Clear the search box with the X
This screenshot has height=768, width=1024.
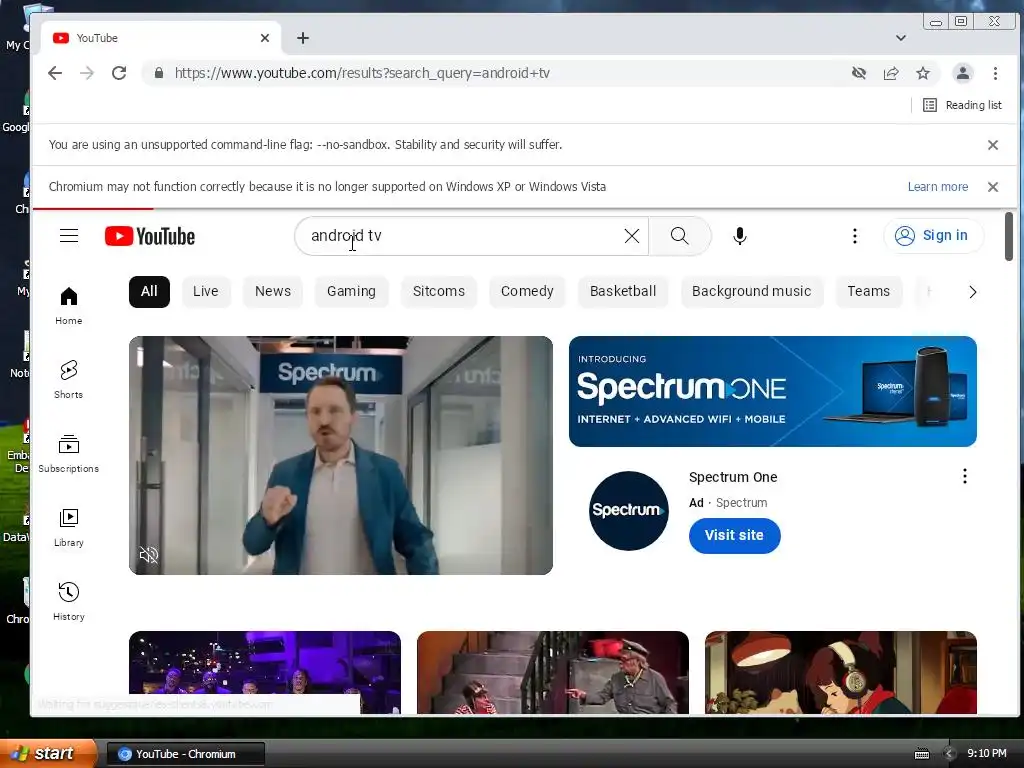(632, 236)
